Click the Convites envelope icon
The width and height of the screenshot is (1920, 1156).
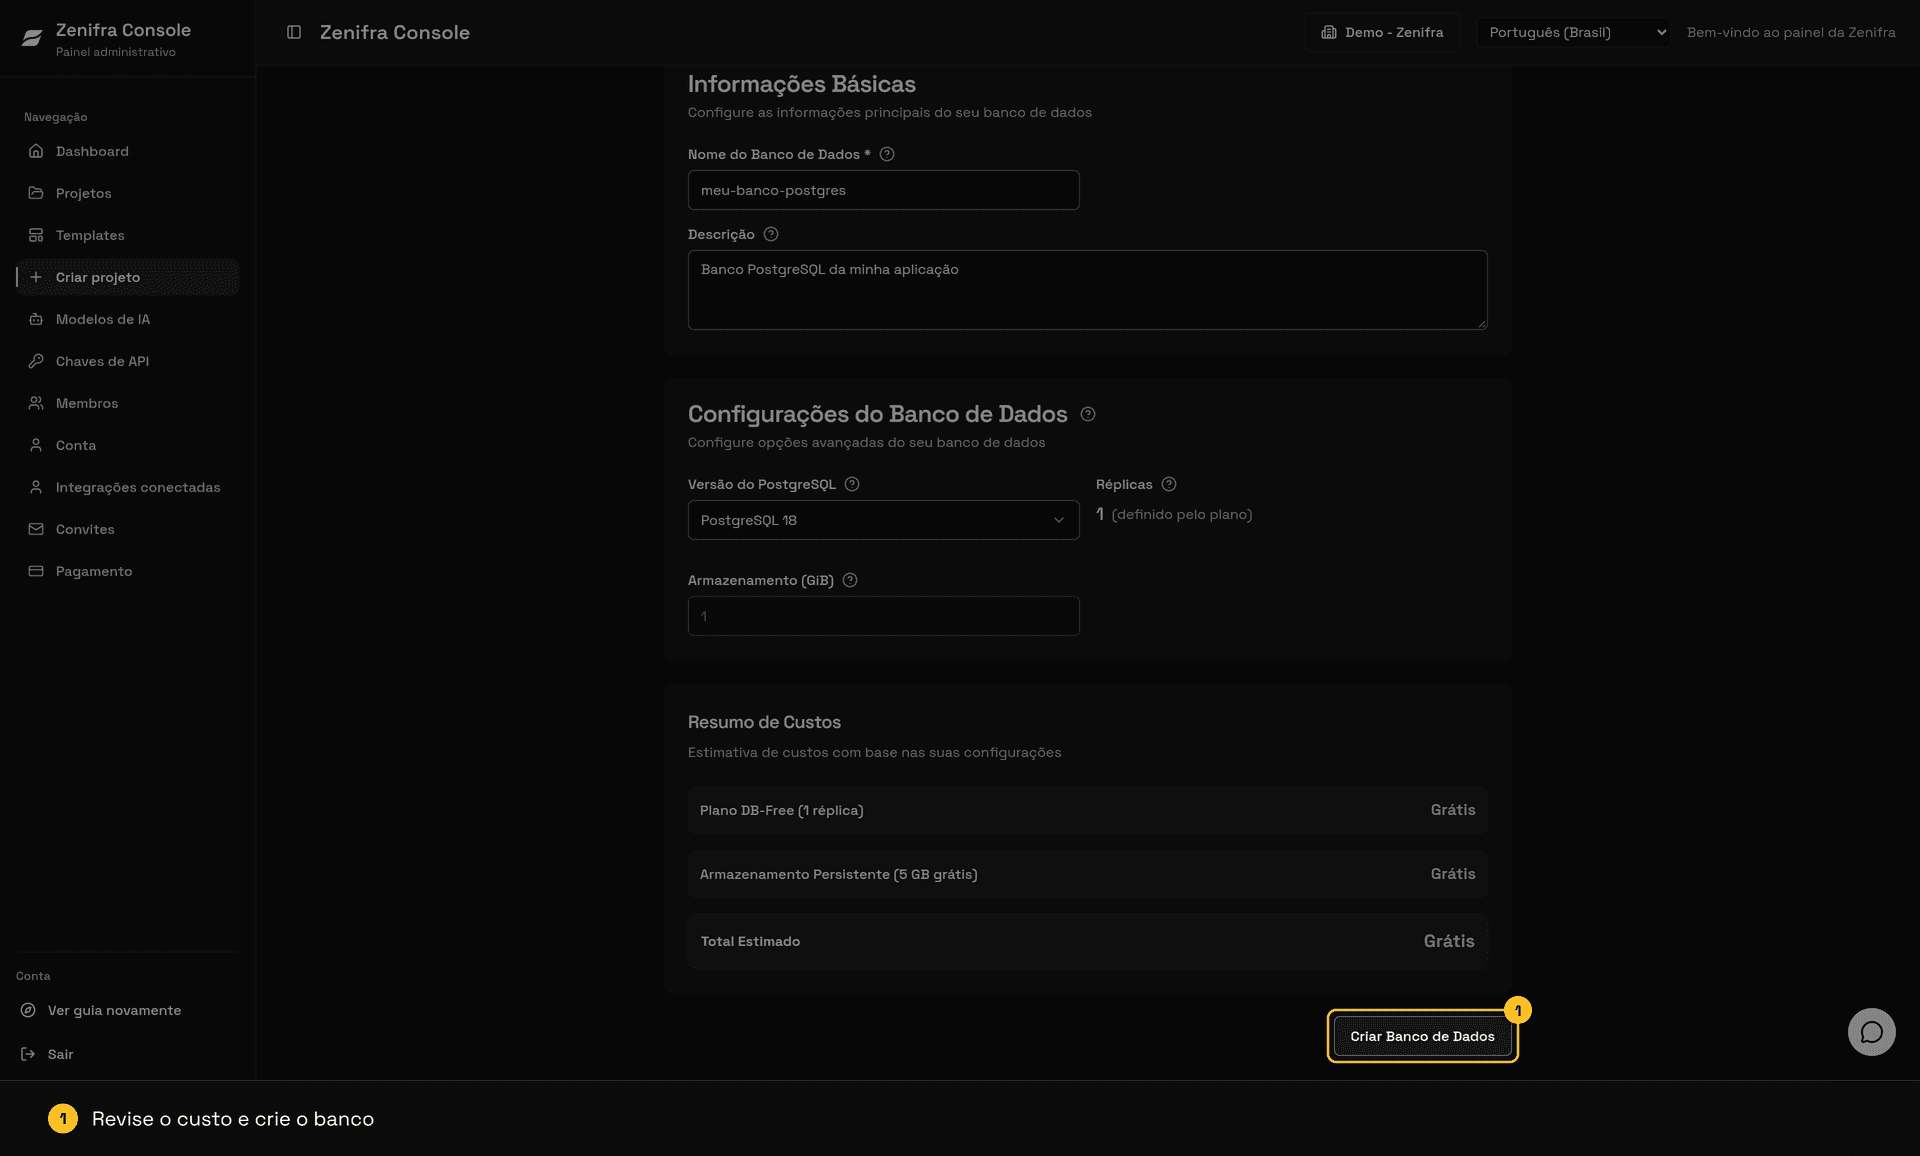pyautogui.click(x=36, y=529)
